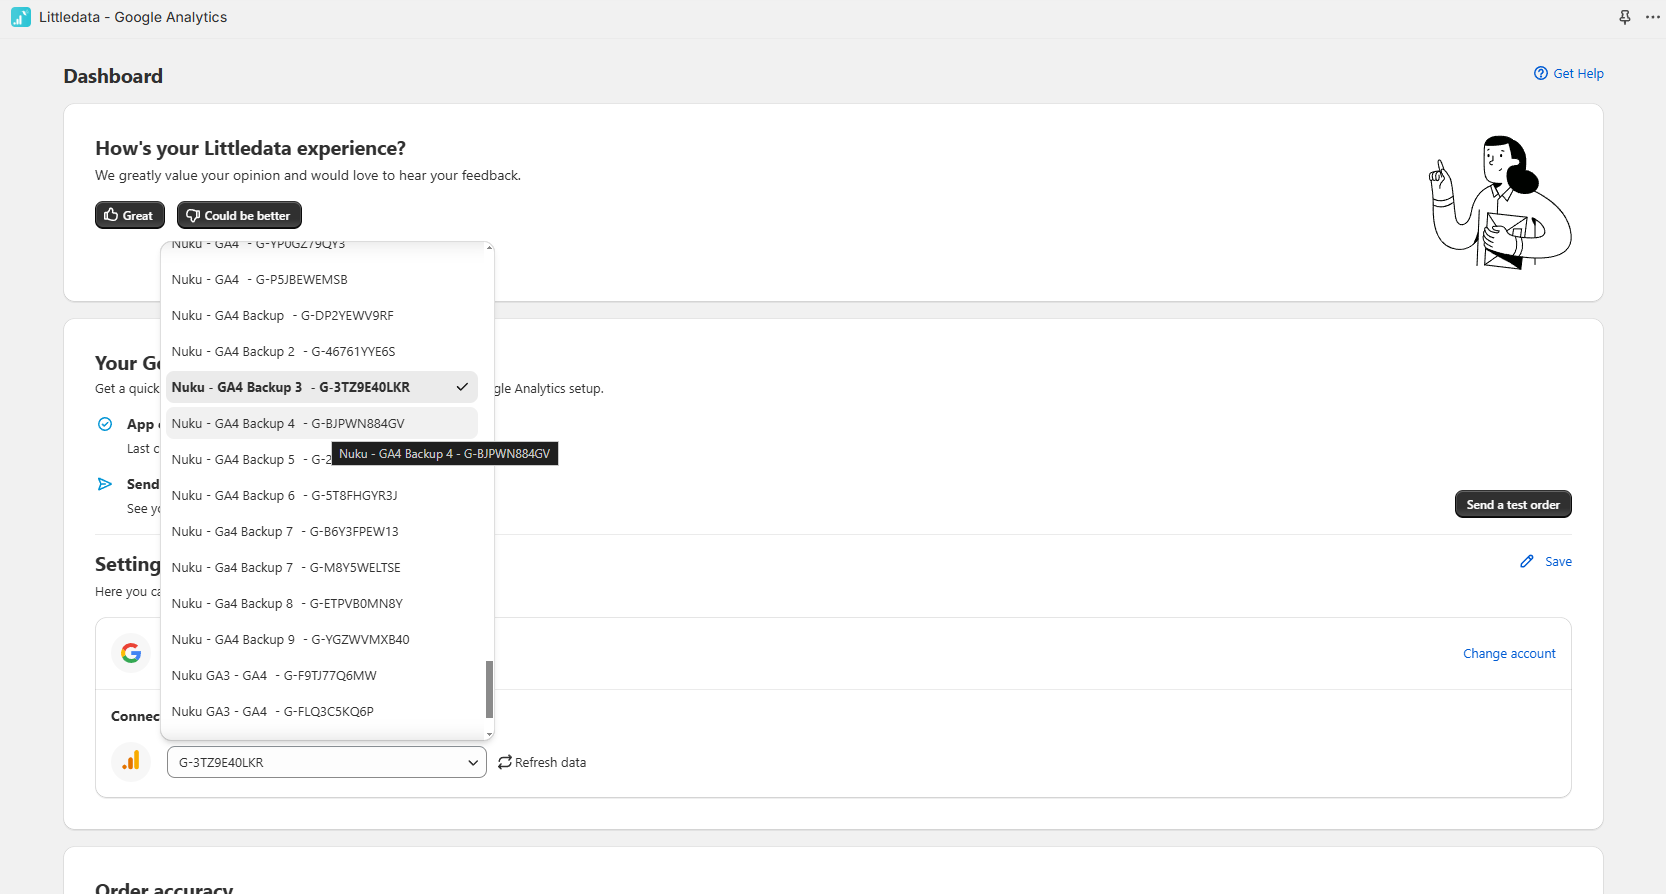1666x894 pixels.
Task: Click the Littledata app logo icon
Action: pyautogui.click(x=21, y=17)
